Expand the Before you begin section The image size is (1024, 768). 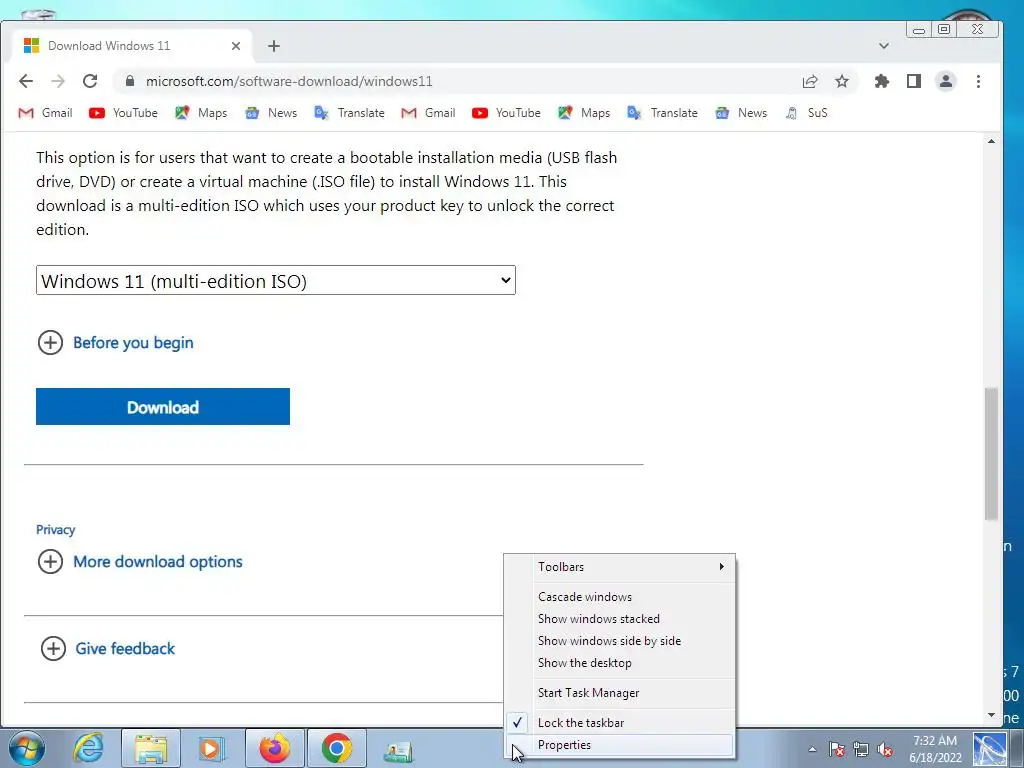116,342
